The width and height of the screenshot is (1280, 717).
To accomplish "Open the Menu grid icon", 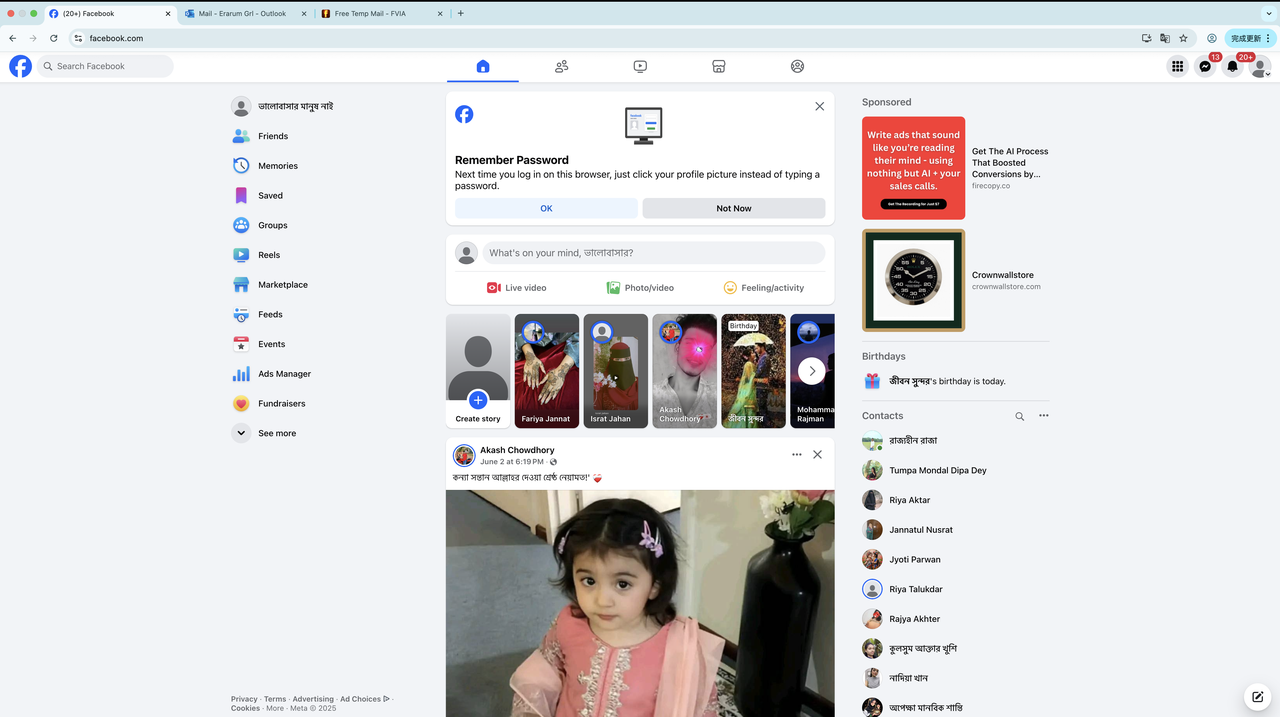I will tap(1178, 66).
